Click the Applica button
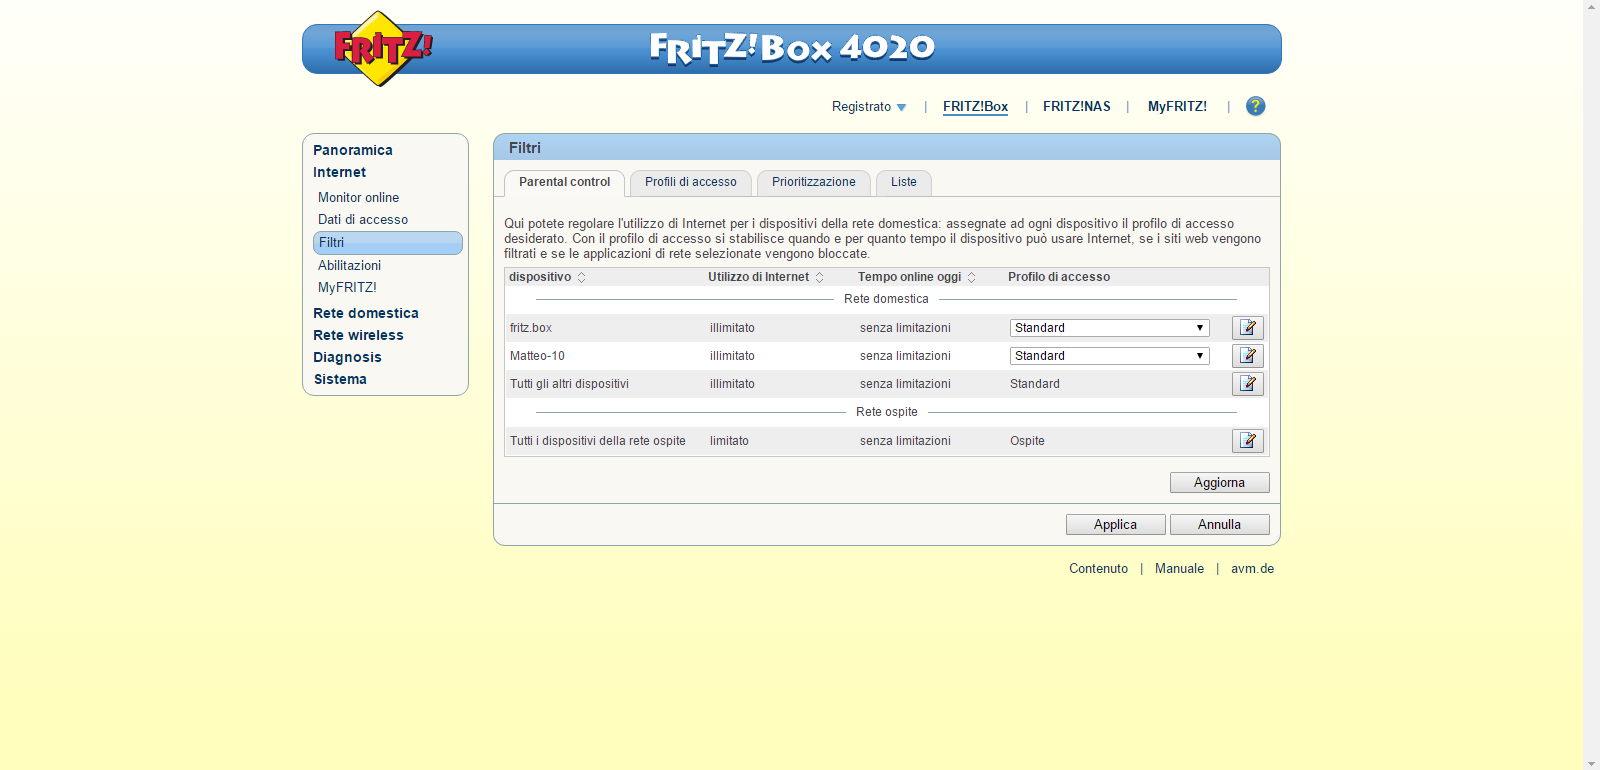The height and width of the screenshot is (770, 1600). pos(1115,525)
